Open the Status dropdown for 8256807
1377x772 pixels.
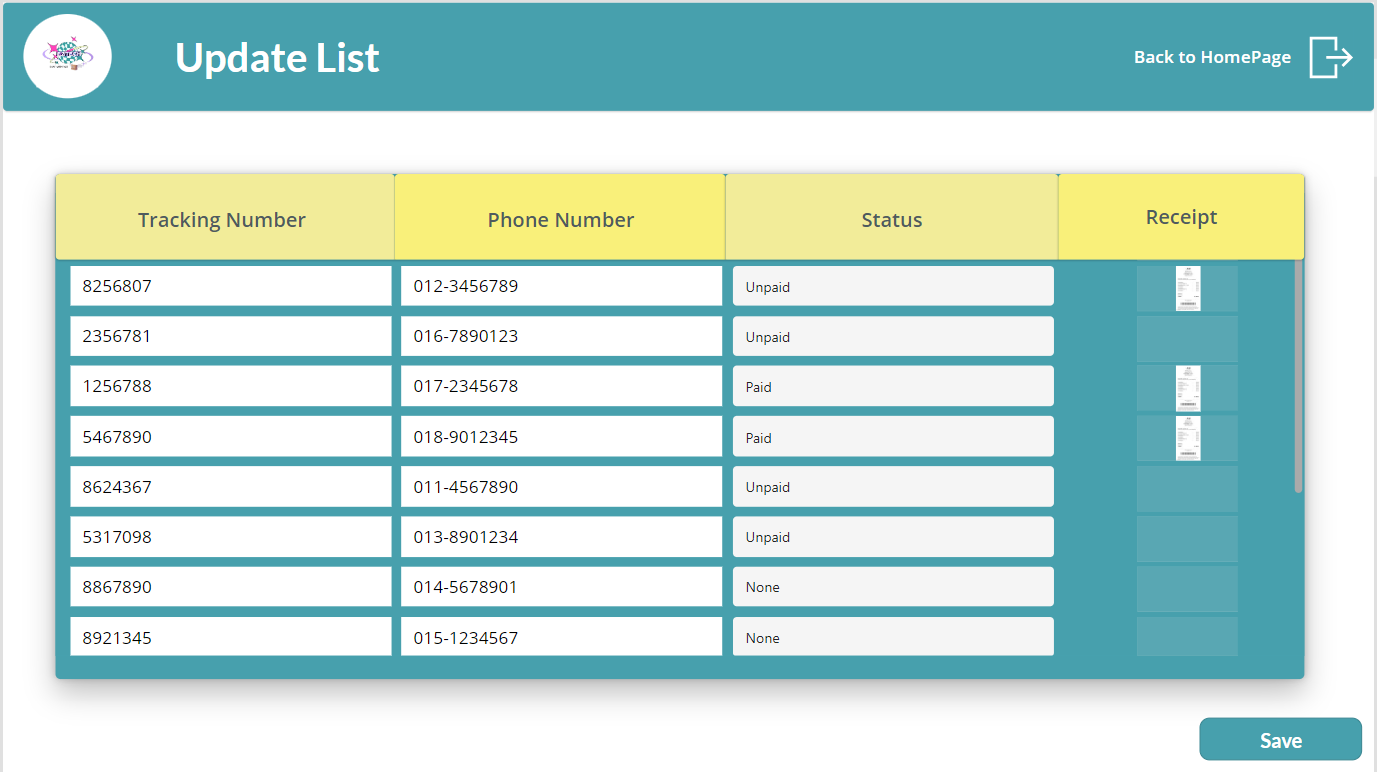[x=892, y=286]
